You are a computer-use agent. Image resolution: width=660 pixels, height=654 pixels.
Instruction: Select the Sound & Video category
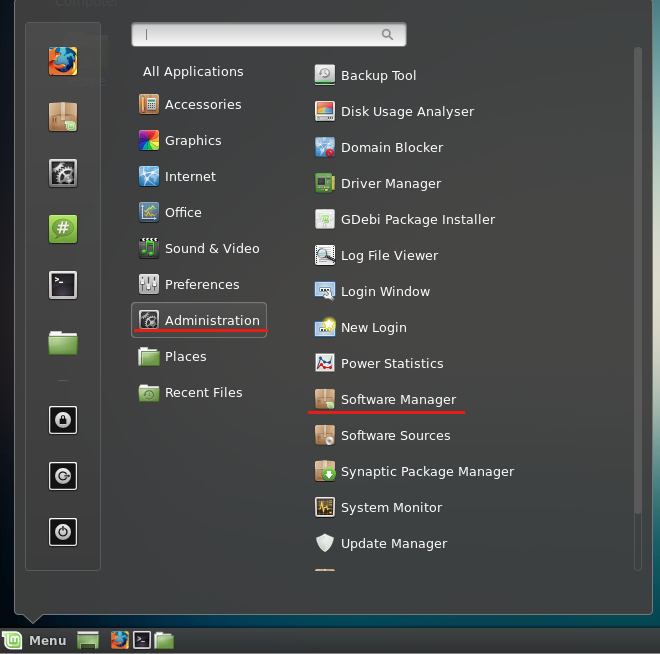[x=199, y=248]
